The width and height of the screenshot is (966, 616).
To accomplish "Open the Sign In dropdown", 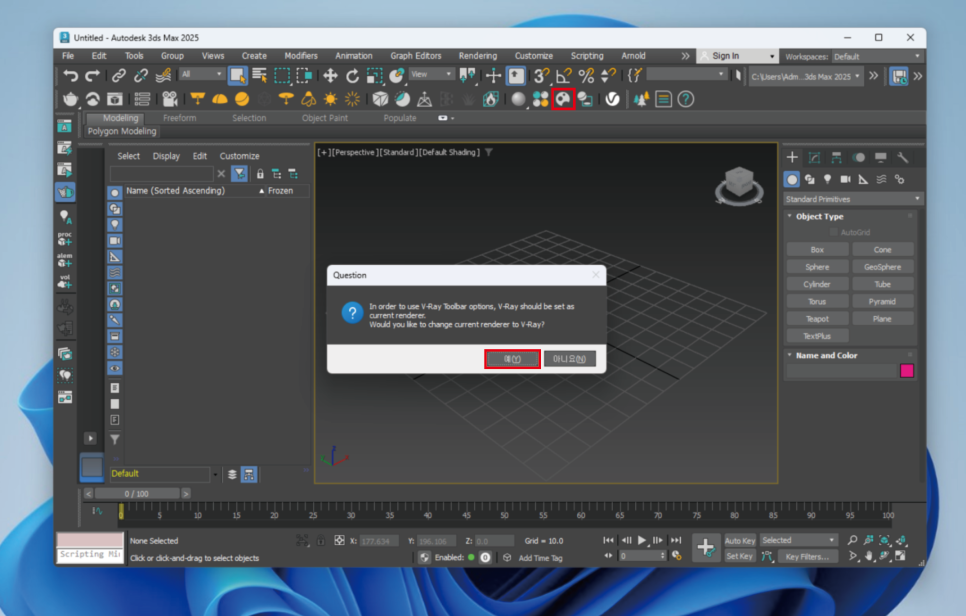I will click(737, 56).
